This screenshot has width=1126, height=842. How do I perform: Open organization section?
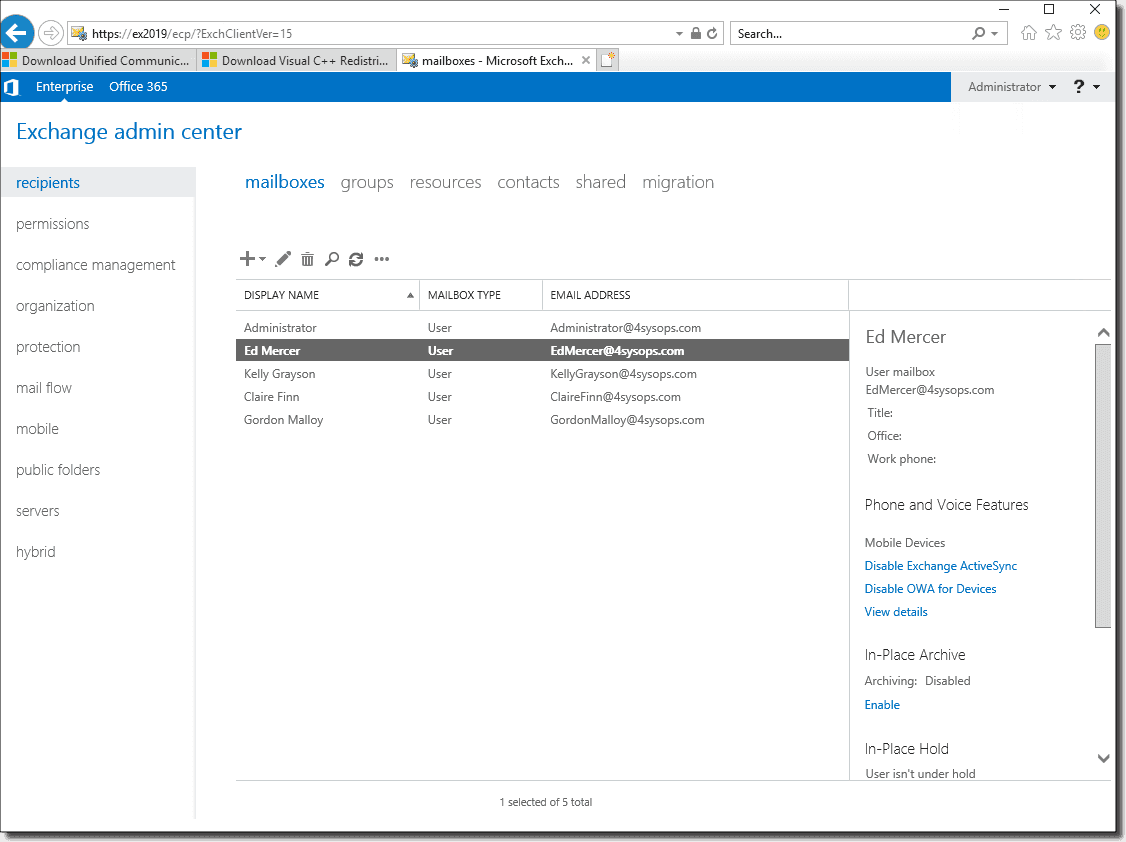point(55,306)
